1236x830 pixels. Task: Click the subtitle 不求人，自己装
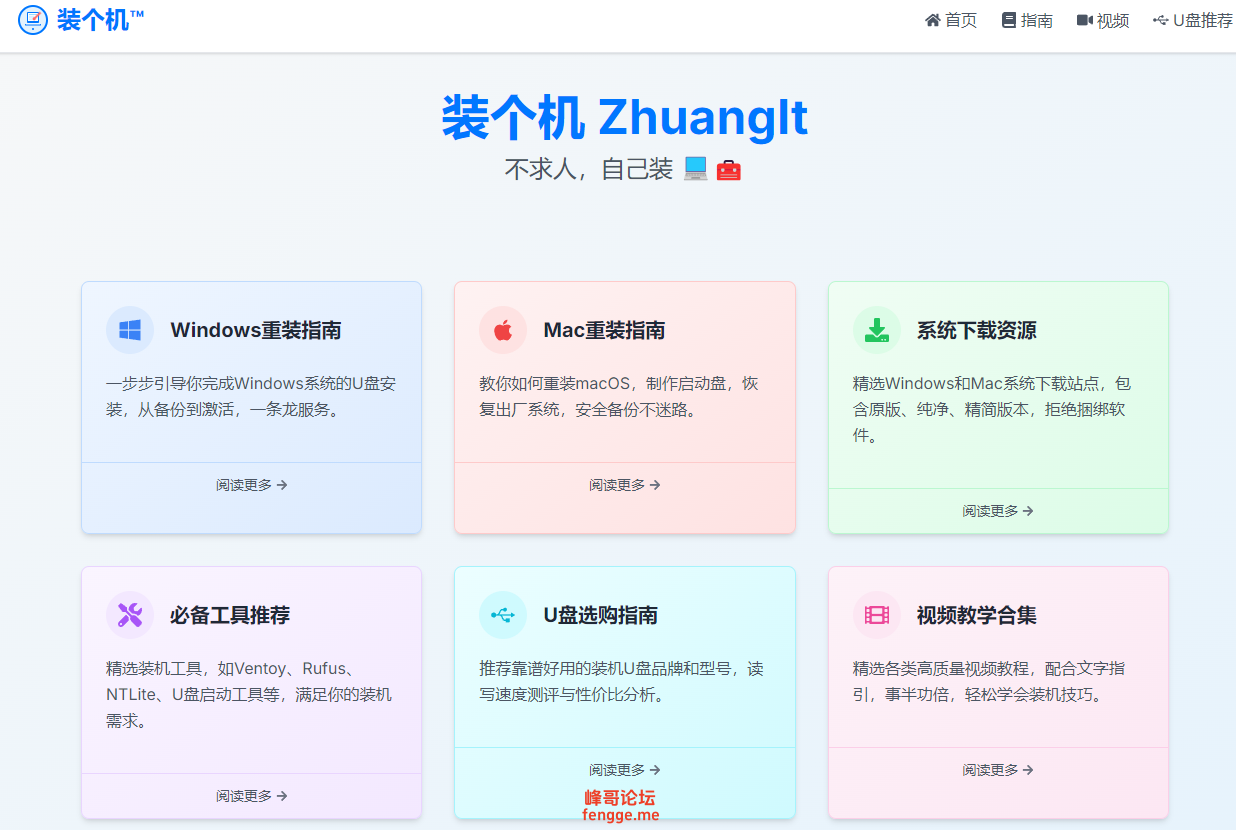[x=589, y=169]
